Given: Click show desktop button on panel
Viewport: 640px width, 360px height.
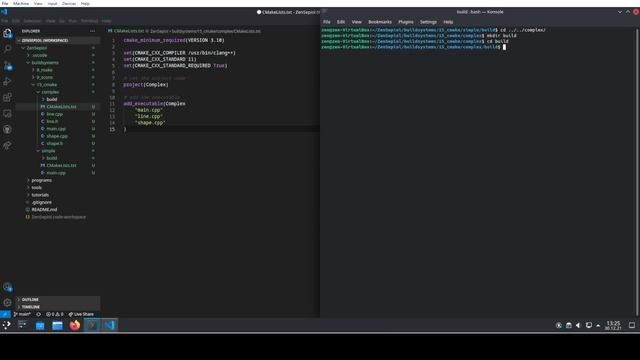Looking at the screenshot, I should [x=632, y=325].
